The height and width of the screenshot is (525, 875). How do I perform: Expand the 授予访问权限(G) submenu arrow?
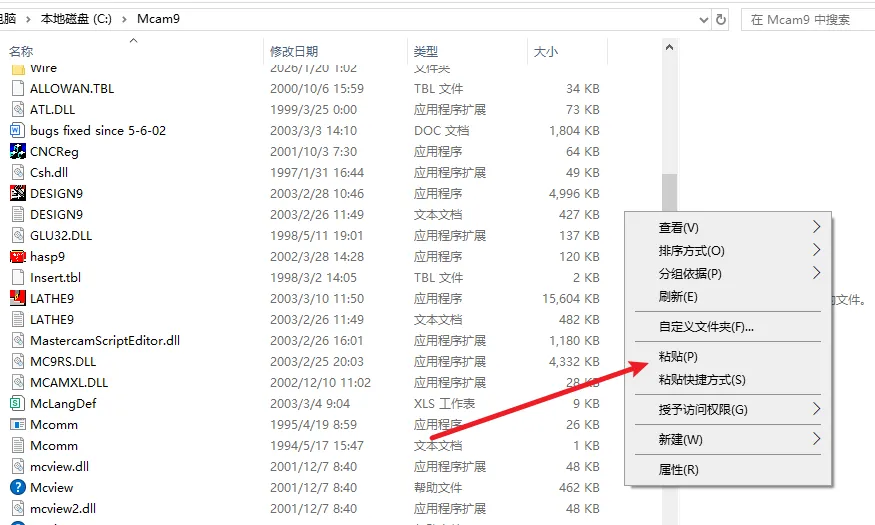point(816,409)
